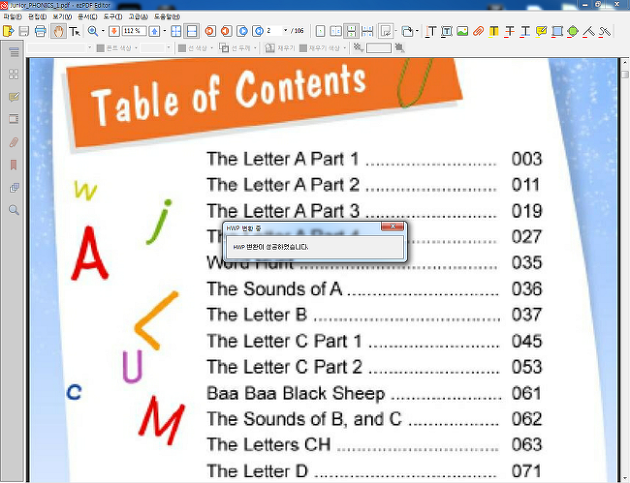Open the page extract dropdown arrow

[x=396, y=31]
